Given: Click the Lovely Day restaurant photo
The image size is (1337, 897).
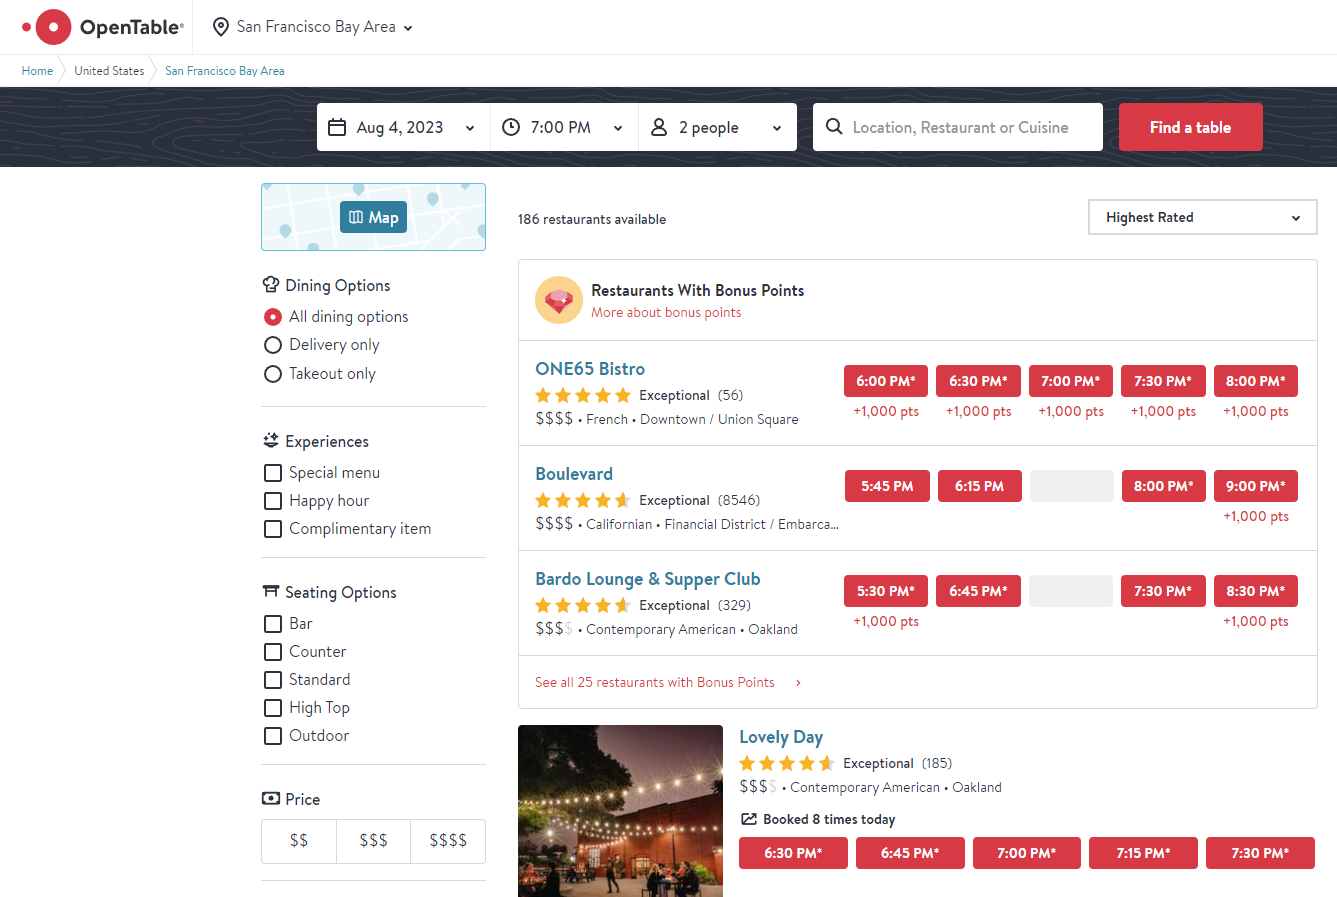Looking at the screenshot, I should 620,810.
